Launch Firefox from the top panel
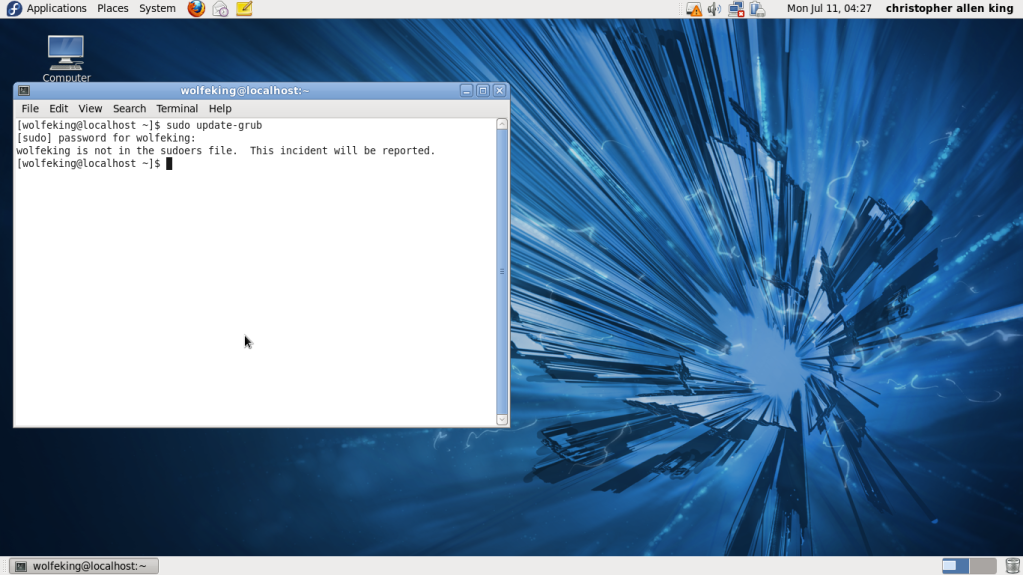Image resolution: width=1023 pixels, height=575 pixels. click(196, 9)
